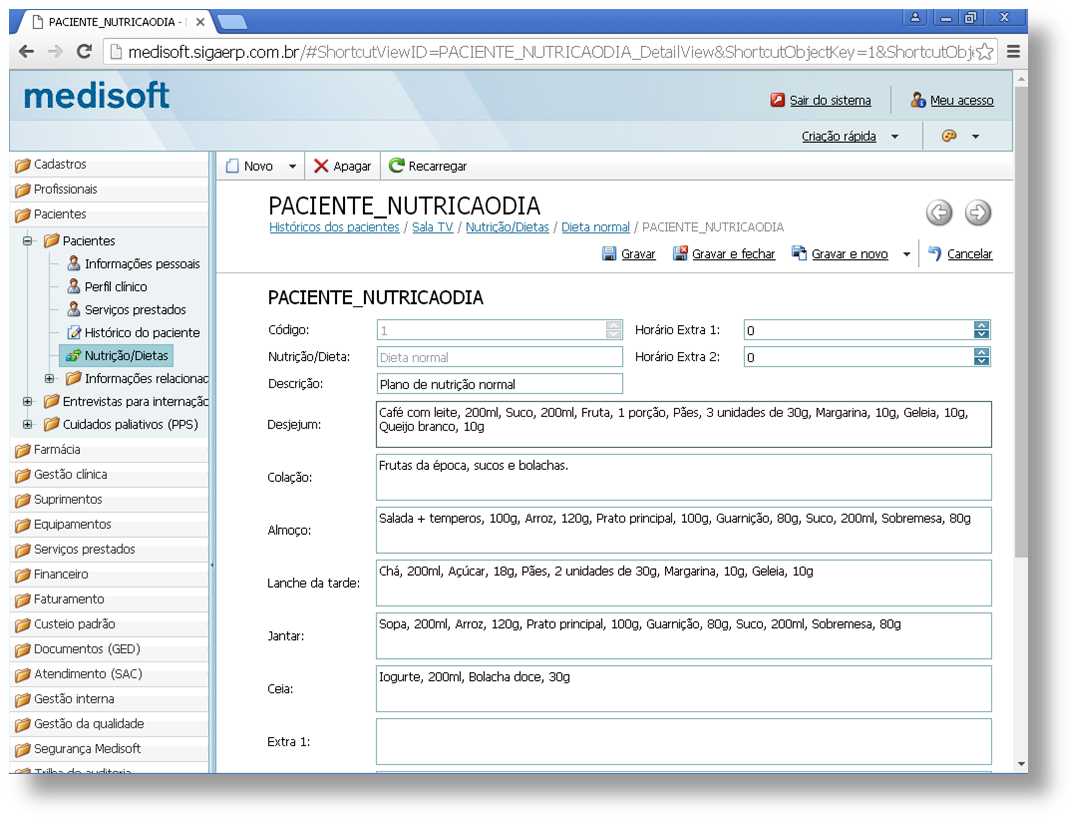Follow the Nutrição/Dietas breadcrumb link
1077x823 pixels.
pos(507,227)
